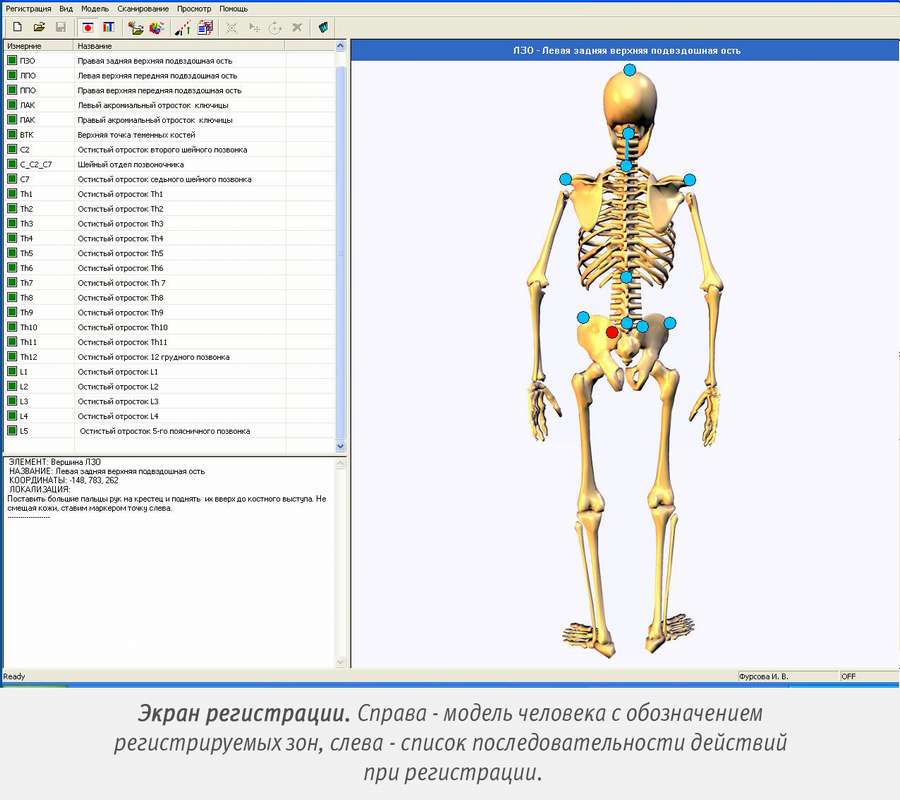This screenshot has width=900, height=800.
Task: Open the colored bar chart tool
Action: click(x=109, y=27)
